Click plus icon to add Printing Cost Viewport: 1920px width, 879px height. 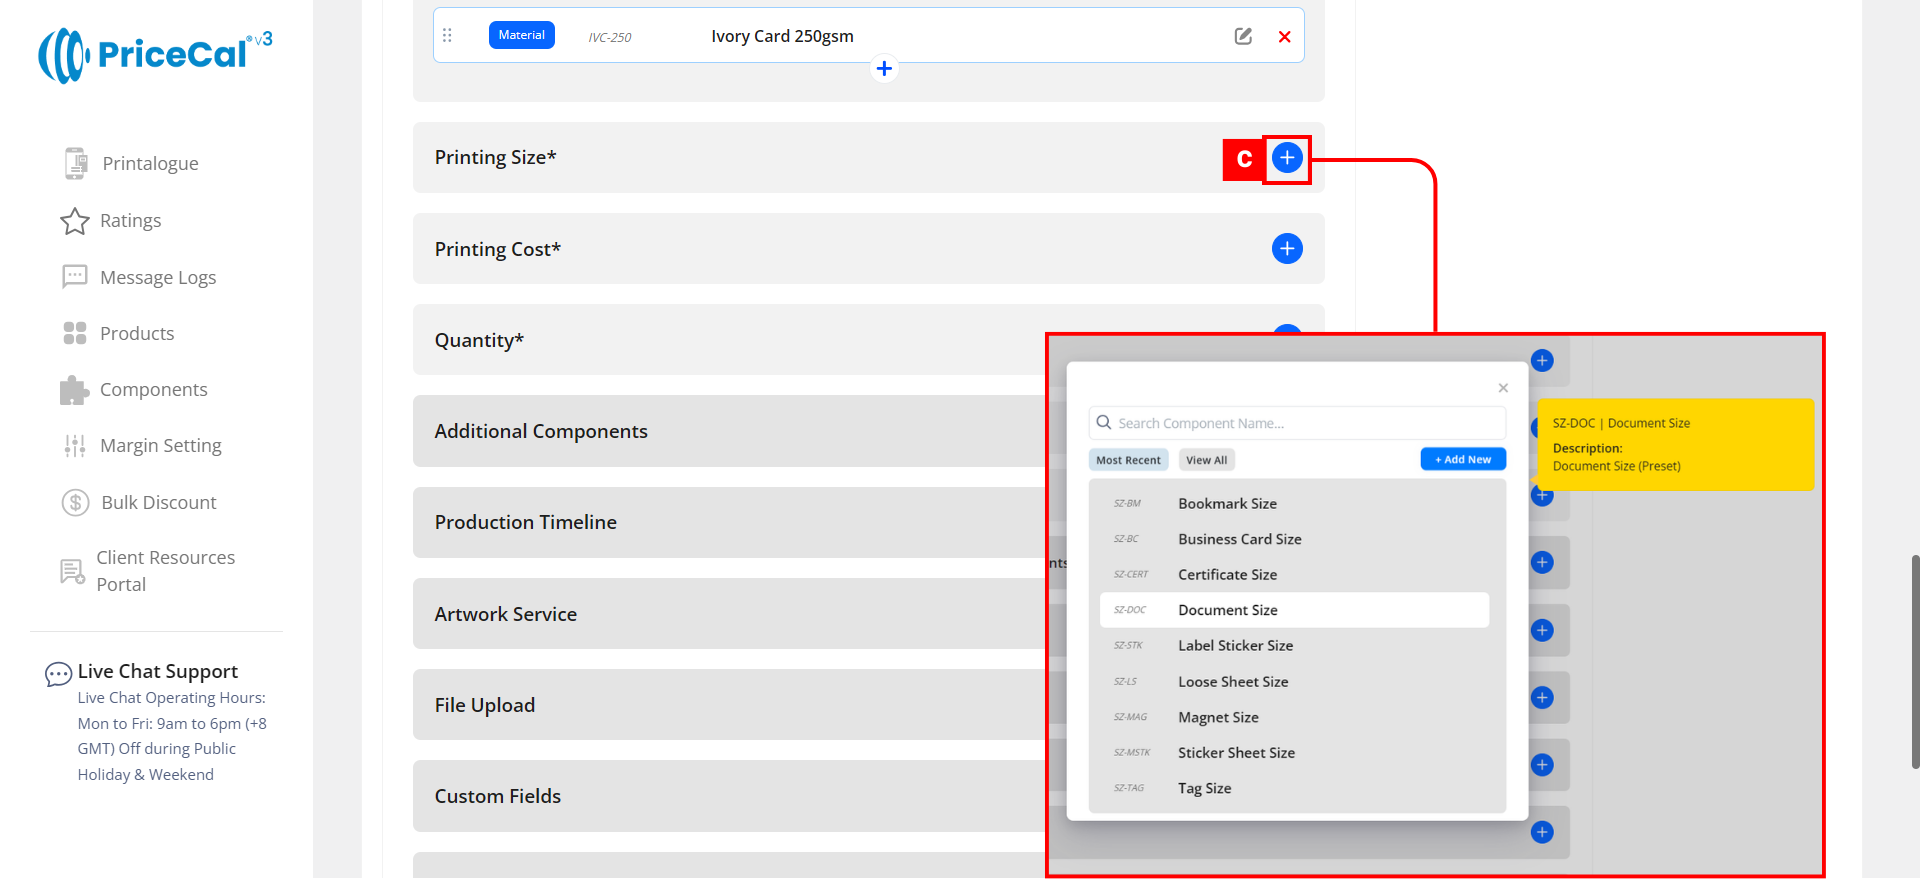pos(1287,249)
